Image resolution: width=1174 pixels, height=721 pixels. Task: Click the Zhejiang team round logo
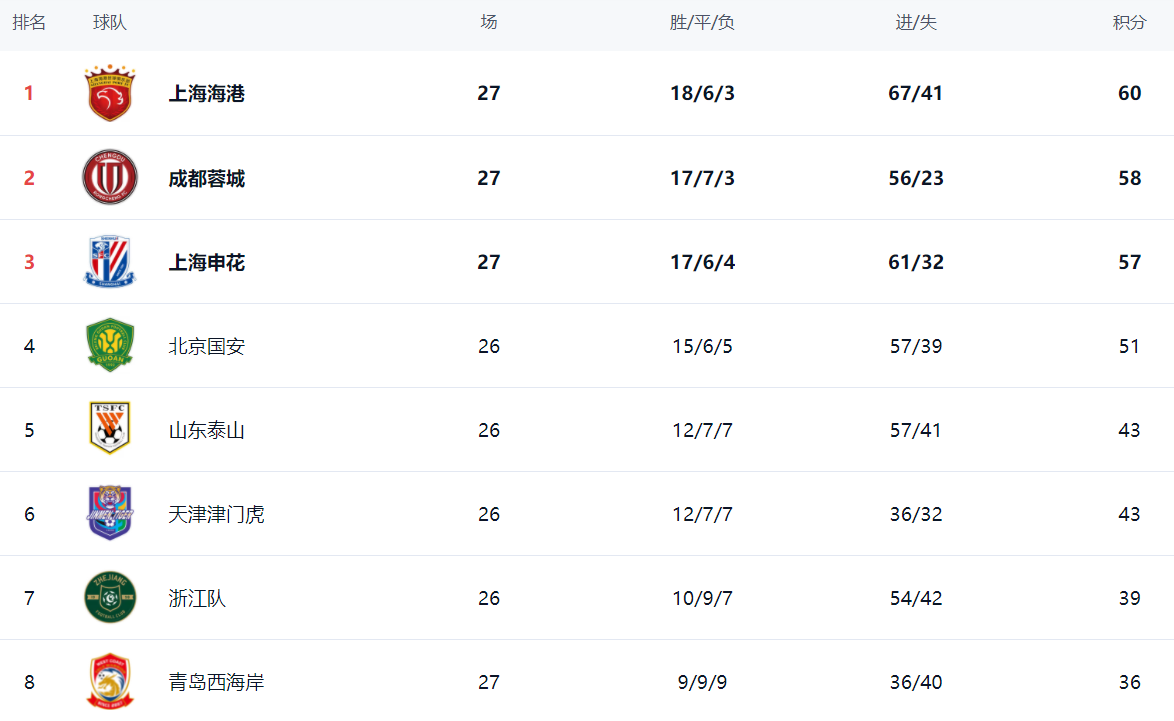click(109, 598)
